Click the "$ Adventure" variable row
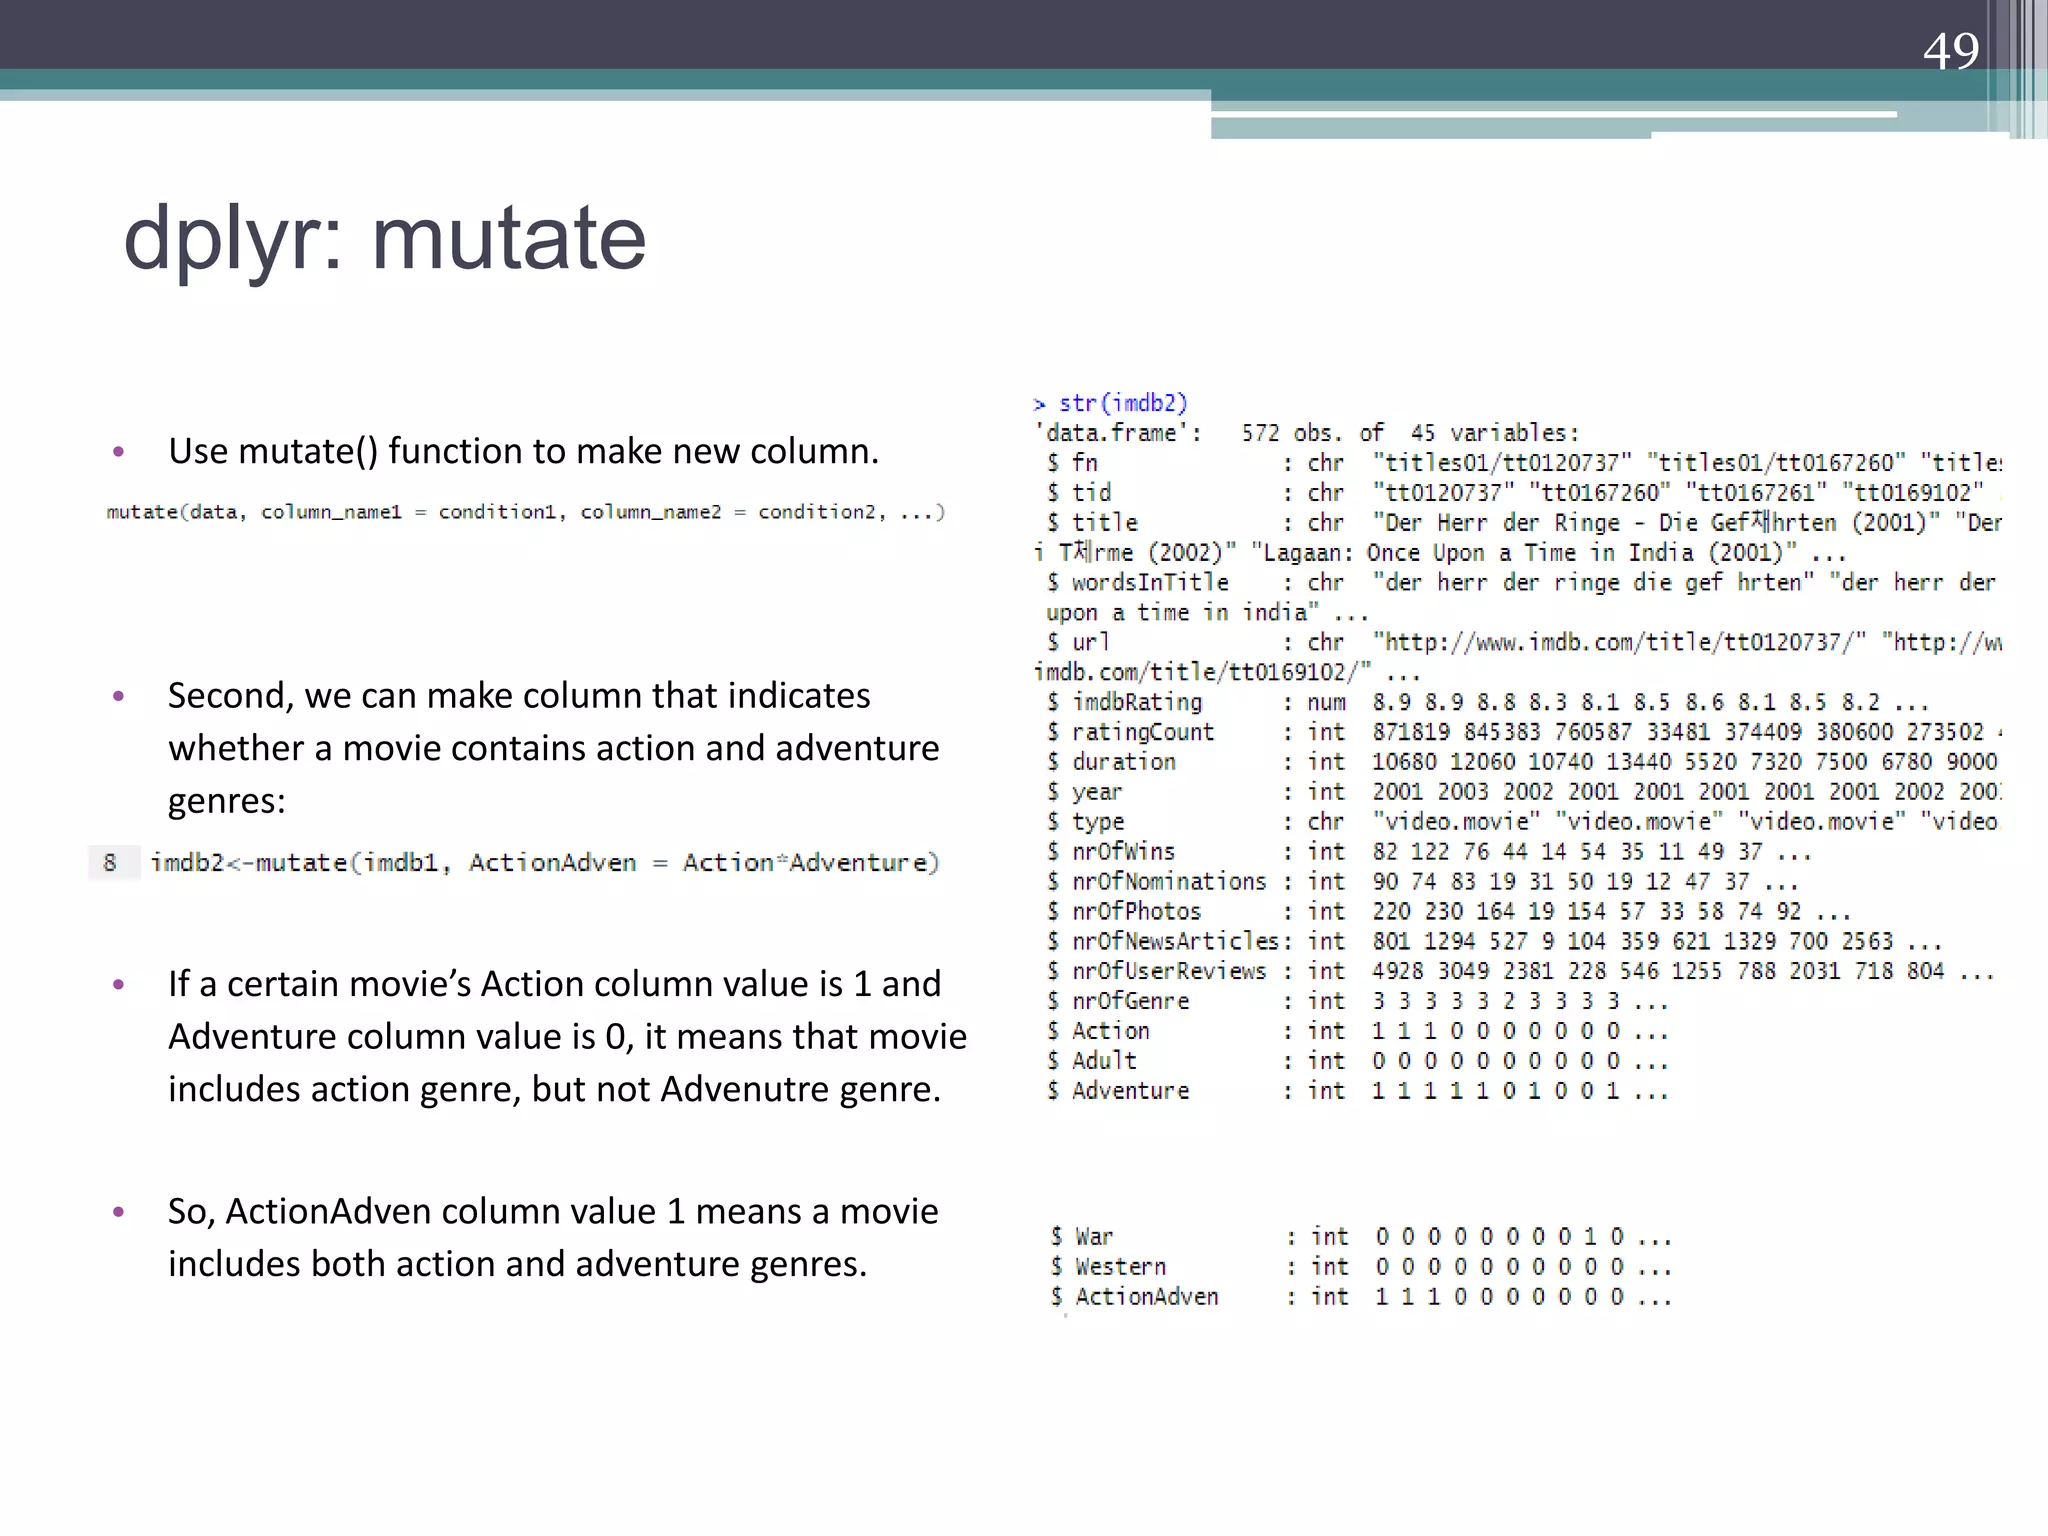The height and width of the screenshot is (1536, 2048). click(x=1357, y=1091)
